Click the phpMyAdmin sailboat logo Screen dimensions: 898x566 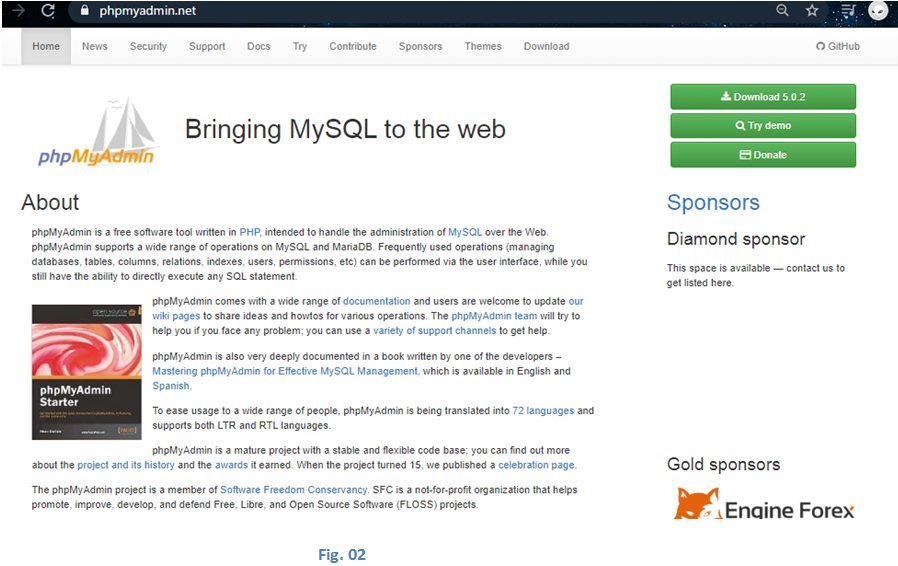click(97, 131)
